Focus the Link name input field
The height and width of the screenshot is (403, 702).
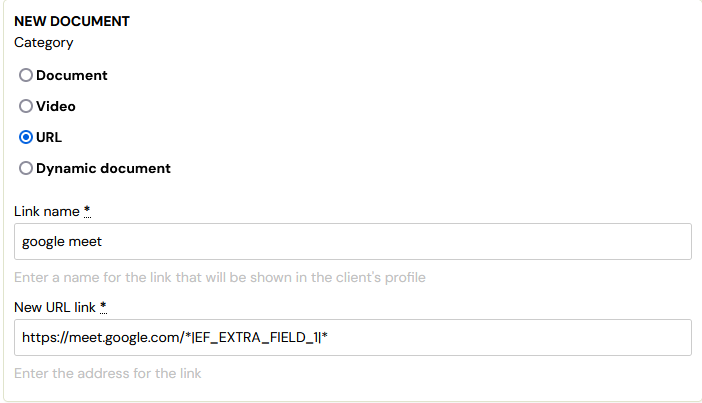353,241
